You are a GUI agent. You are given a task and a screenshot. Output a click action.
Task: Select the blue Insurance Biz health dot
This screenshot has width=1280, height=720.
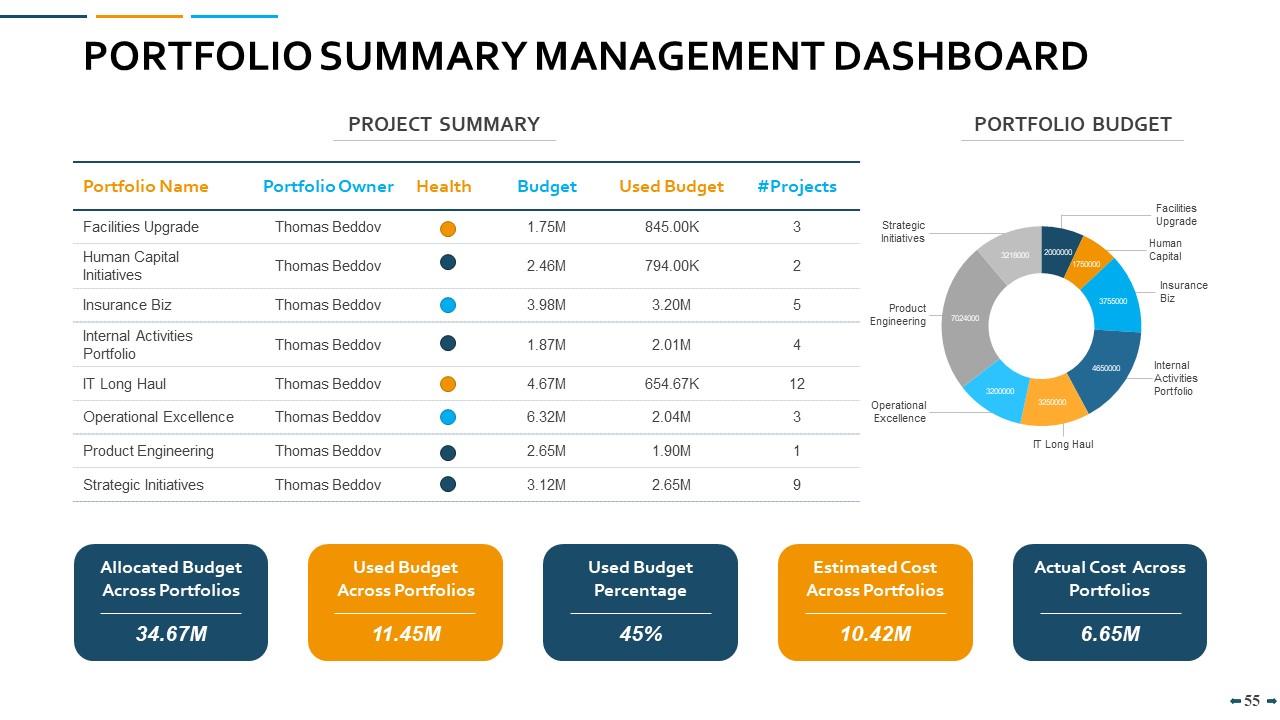tap(446, 304)
